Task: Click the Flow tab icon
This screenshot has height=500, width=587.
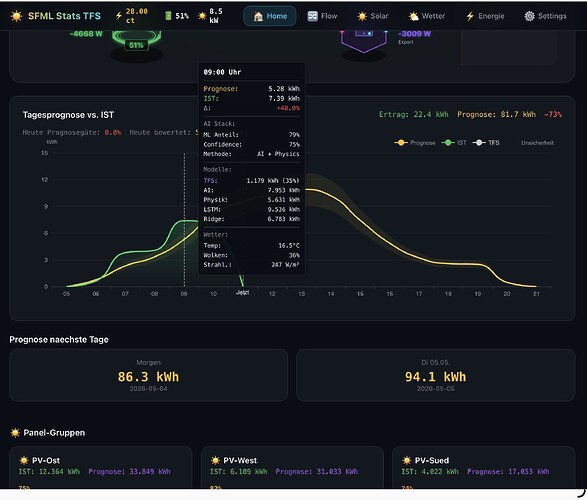Action: 313,16
